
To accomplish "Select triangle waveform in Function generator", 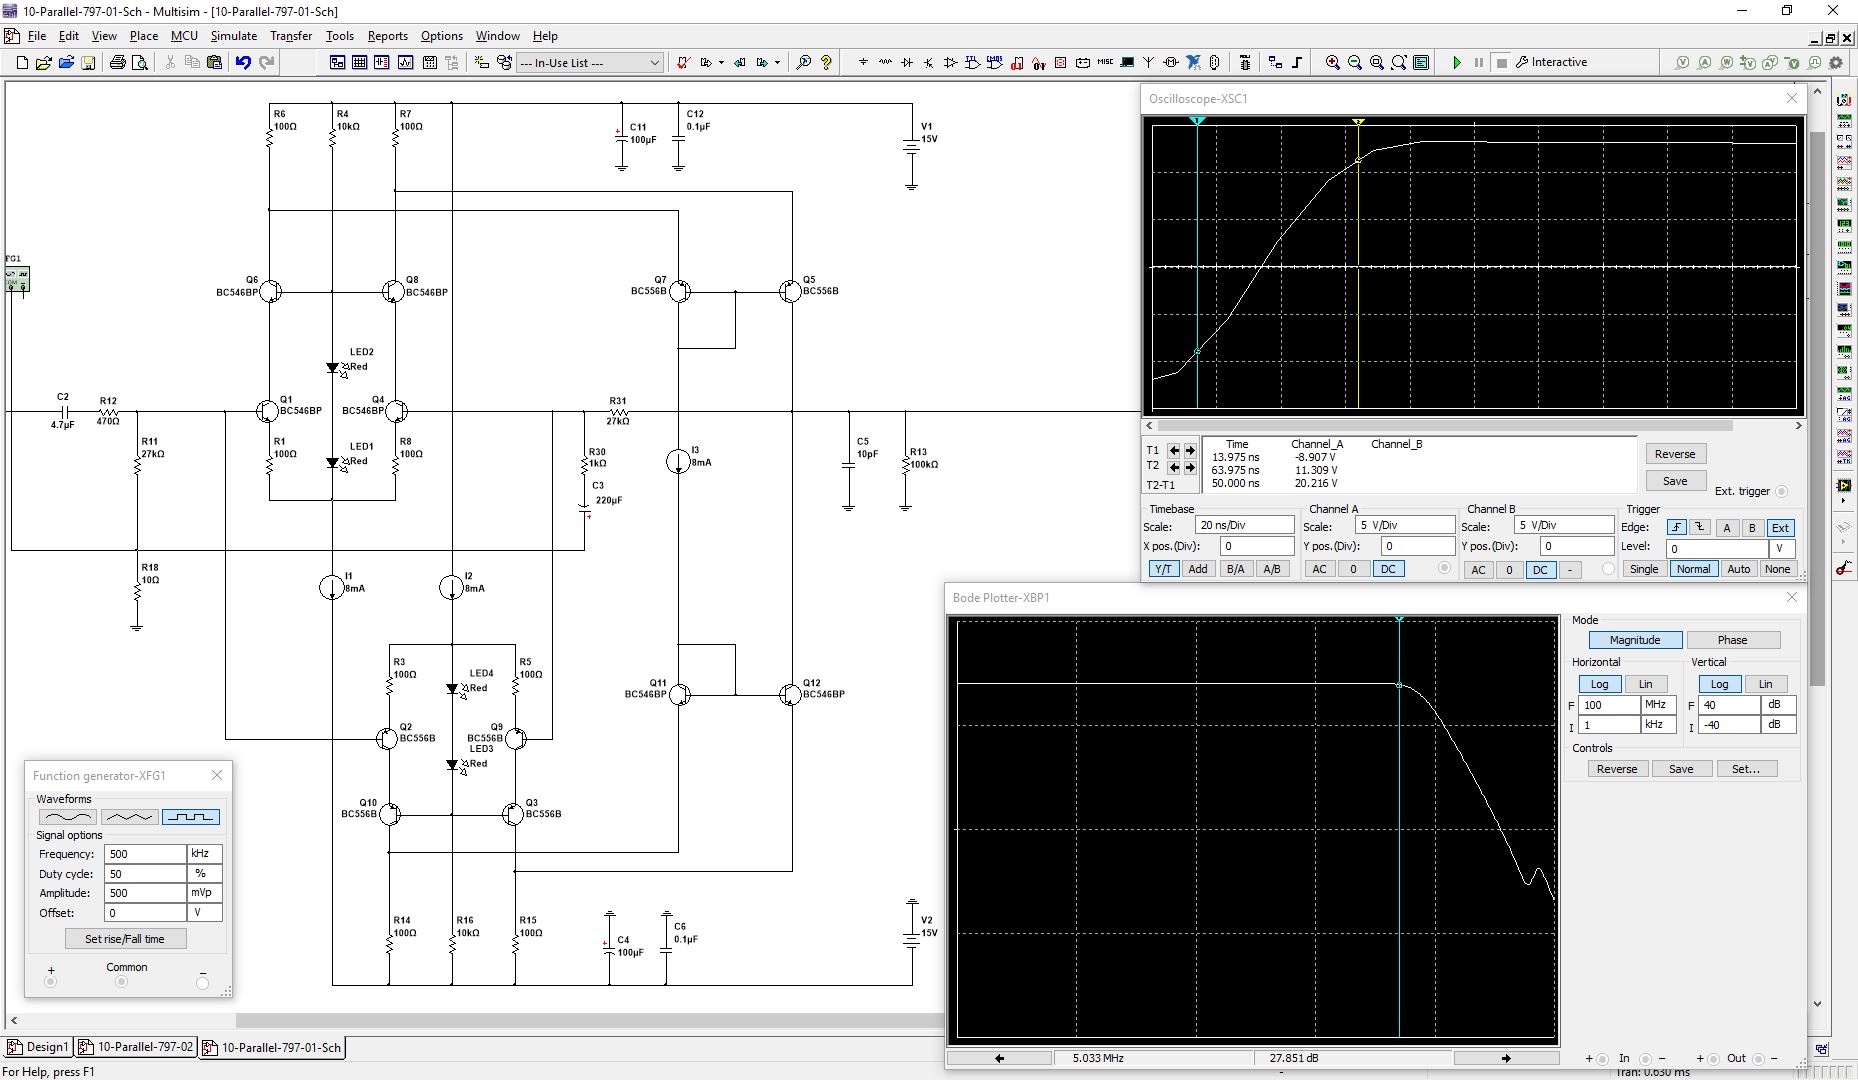I will [x=129, y=817].
